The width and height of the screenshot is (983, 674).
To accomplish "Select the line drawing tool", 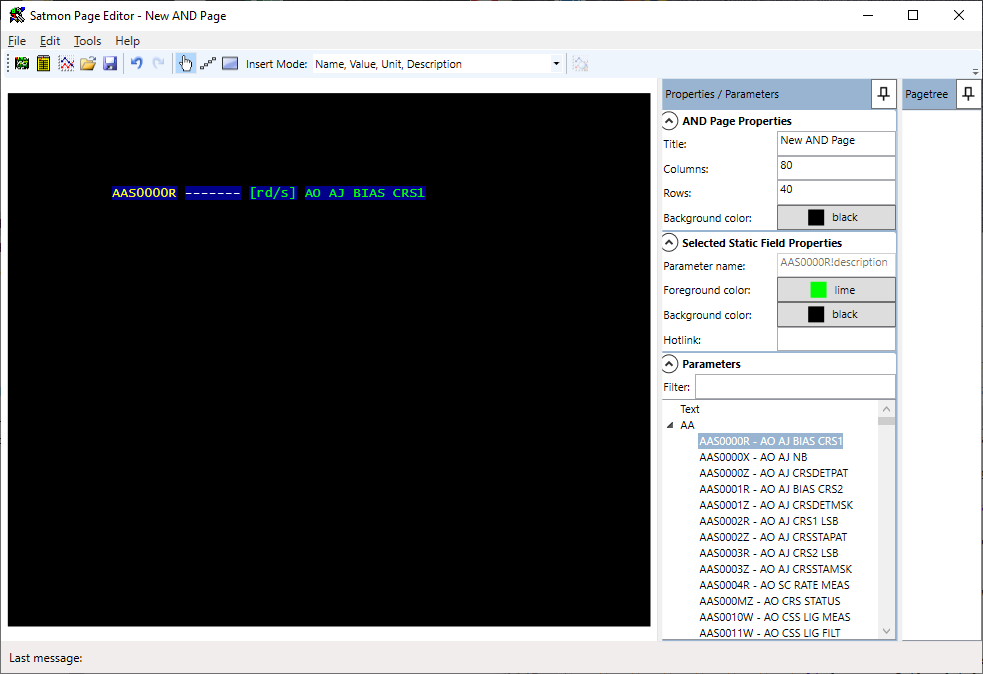I will (208, 64).
